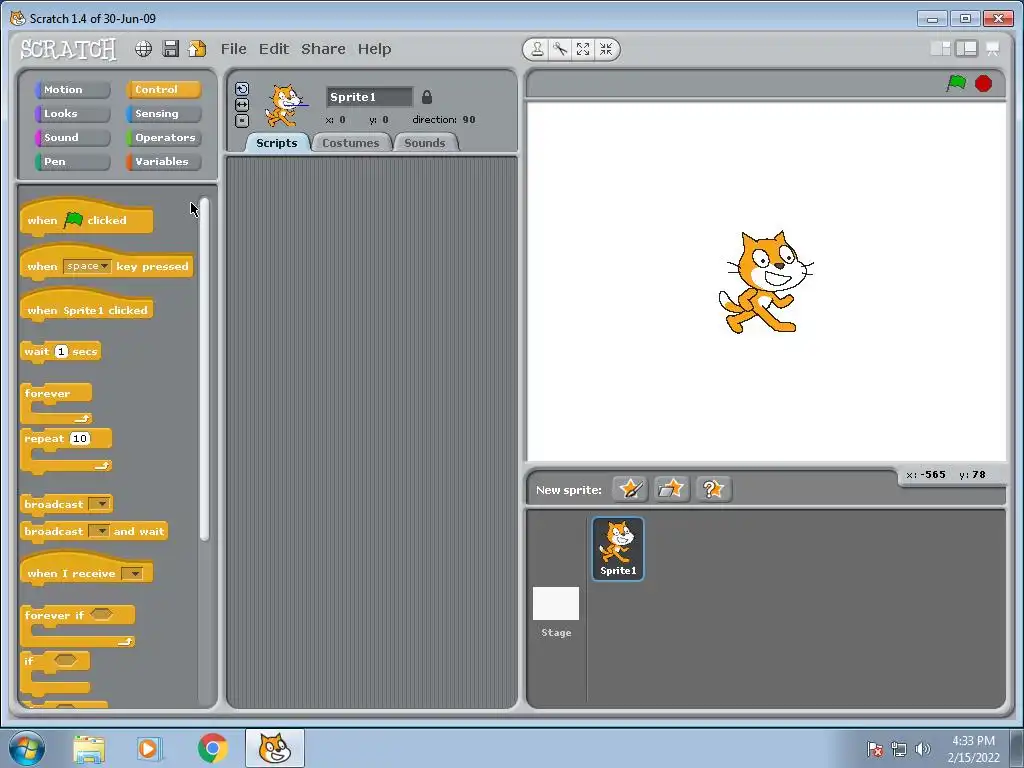
Task: Click the when green flag clicked block
Action: tap(86, 218)
